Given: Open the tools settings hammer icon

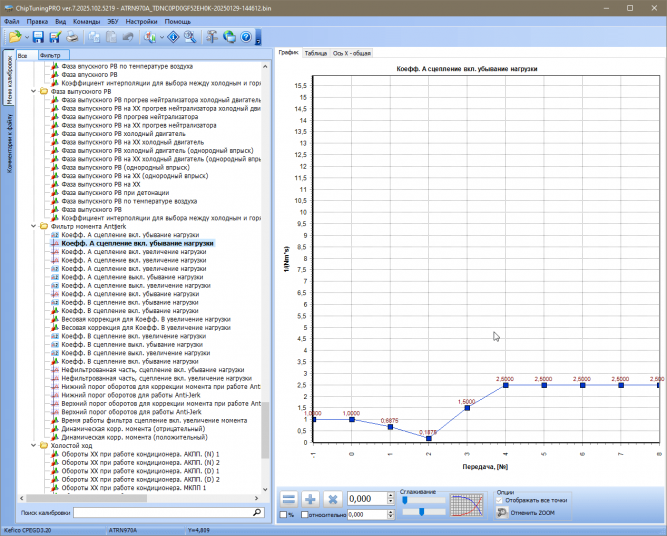Looking at the screenshot, I should tap(212, 37).
